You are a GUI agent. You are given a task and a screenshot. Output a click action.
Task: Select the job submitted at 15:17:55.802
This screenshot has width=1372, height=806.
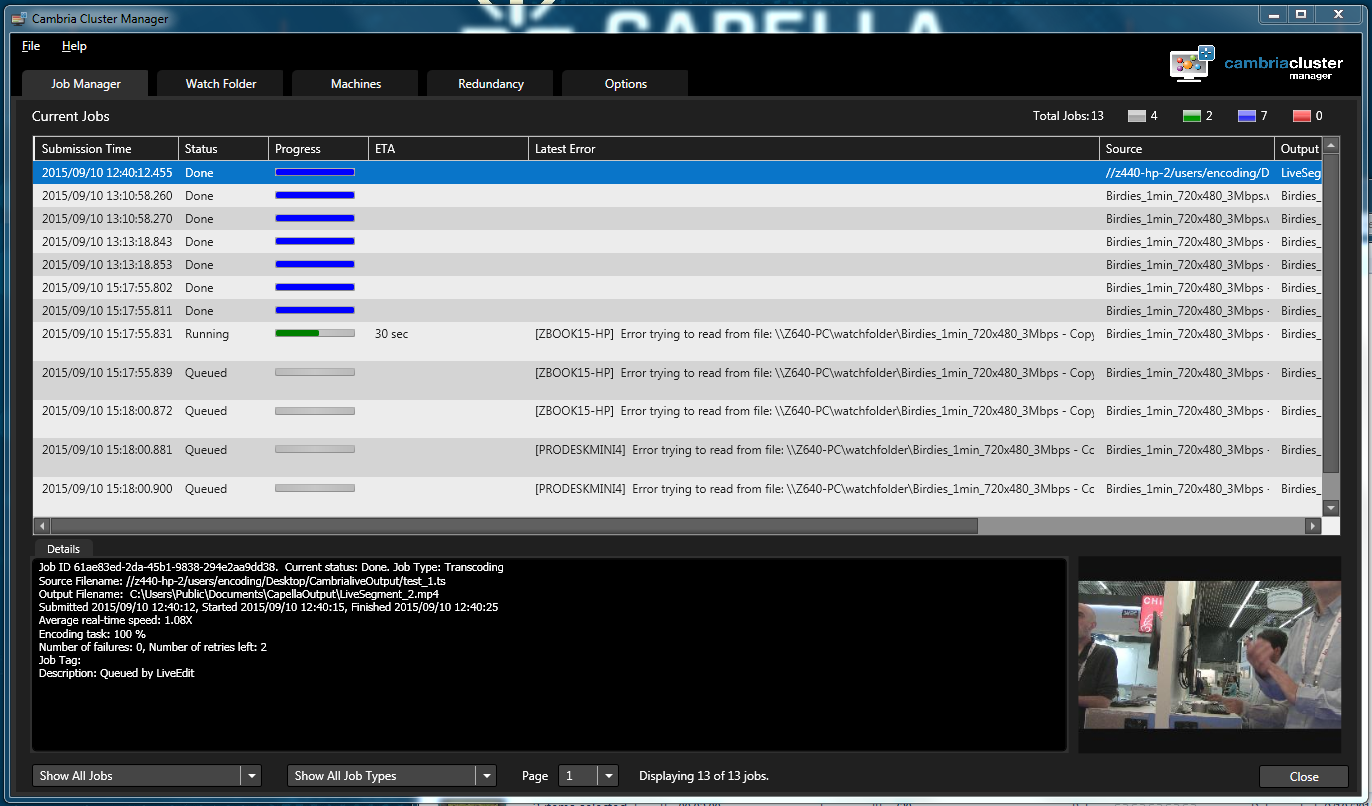point(678,288)
